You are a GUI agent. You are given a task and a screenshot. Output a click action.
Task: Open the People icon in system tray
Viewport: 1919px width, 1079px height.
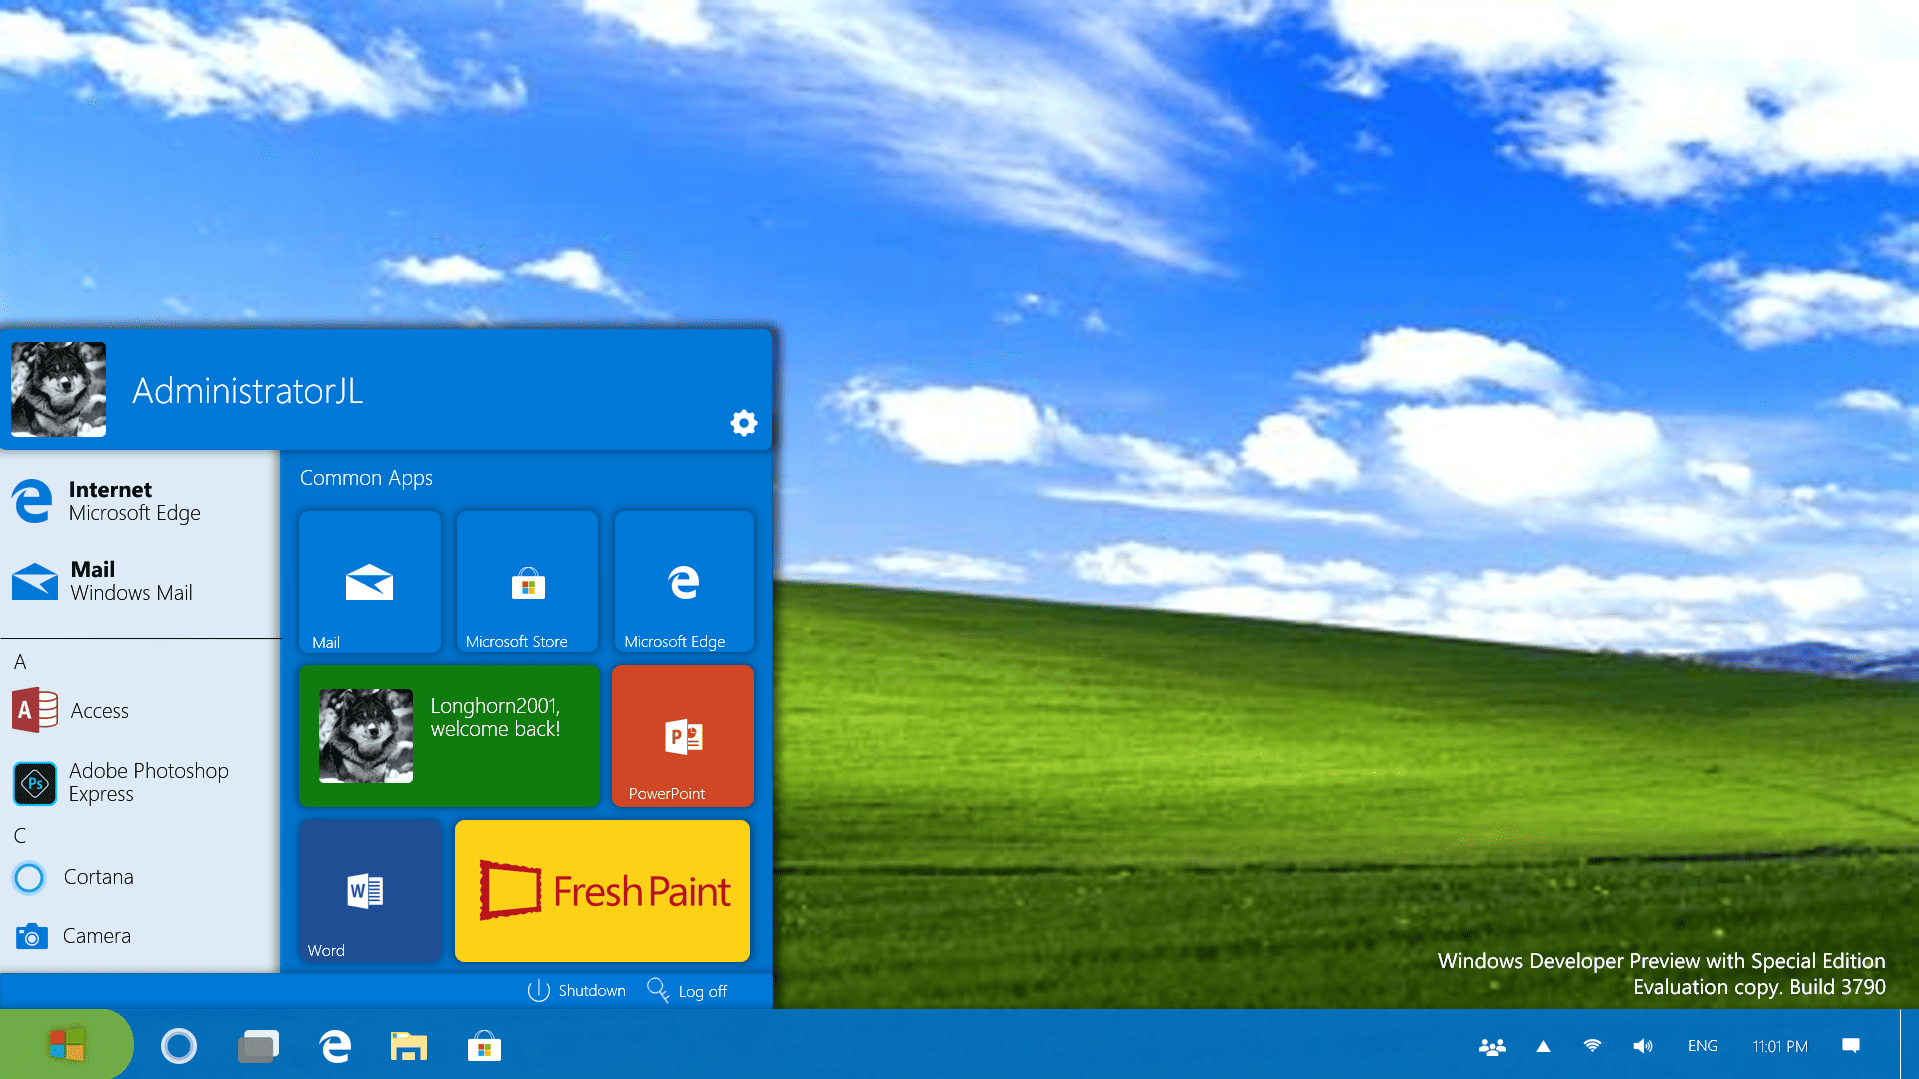(1492, 1046)
